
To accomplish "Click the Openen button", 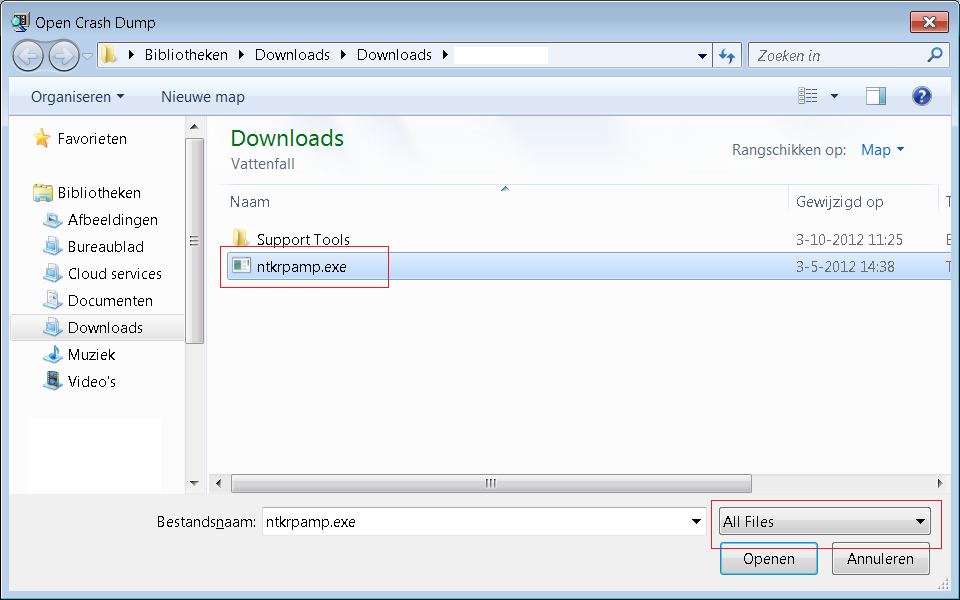I will point(768,559).
